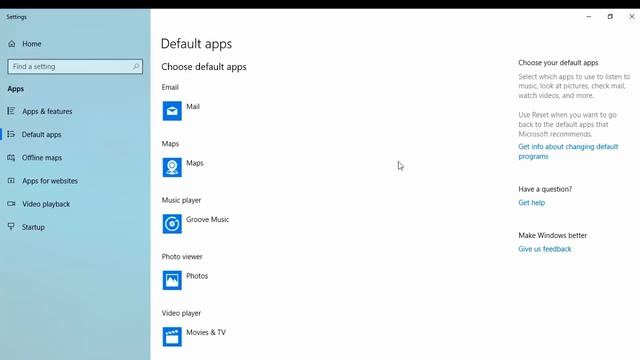Screen dimensions: 640x360
Task: Click the Home icon in the sidebar
Action: (x=11, y=44)
